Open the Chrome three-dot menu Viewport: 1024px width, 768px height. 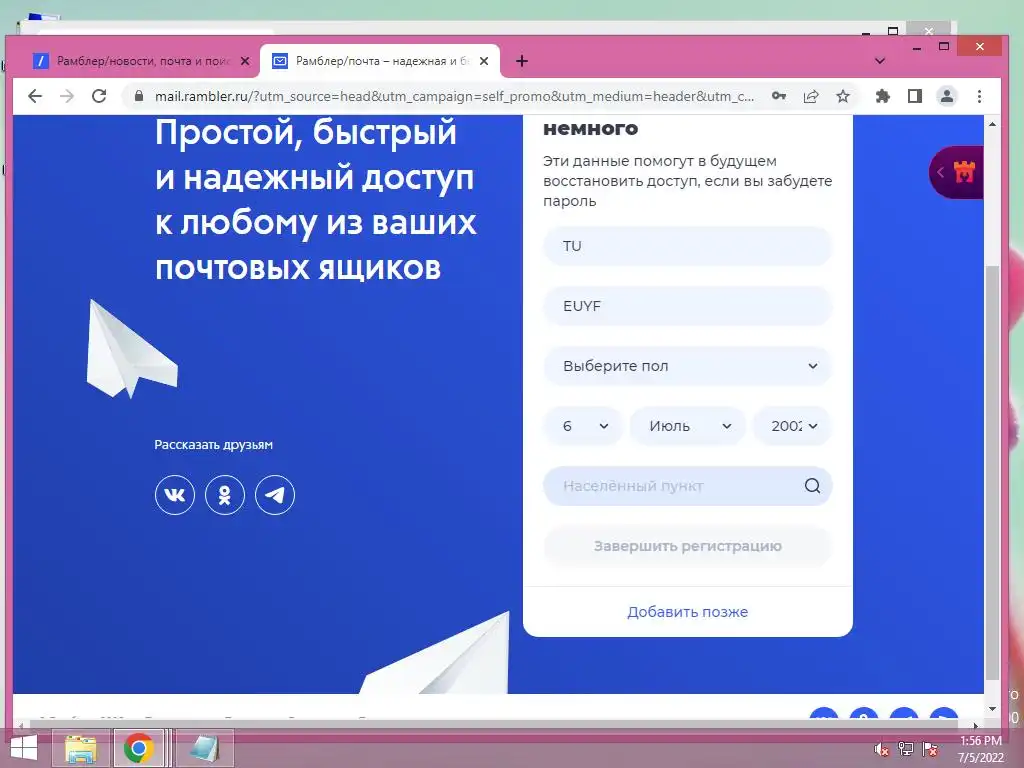pos(979,97)
